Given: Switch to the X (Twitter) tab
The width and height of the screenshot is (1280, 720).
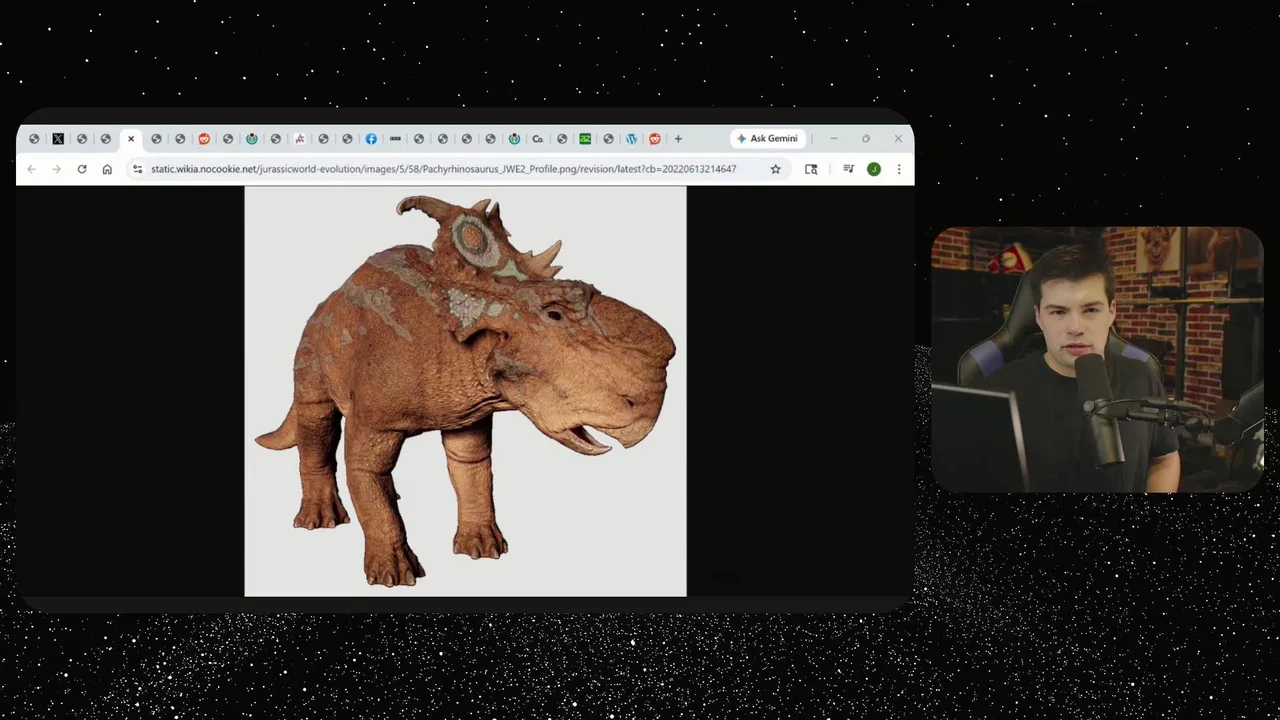Looking at the screenshot, I should (x=58, y=139).
